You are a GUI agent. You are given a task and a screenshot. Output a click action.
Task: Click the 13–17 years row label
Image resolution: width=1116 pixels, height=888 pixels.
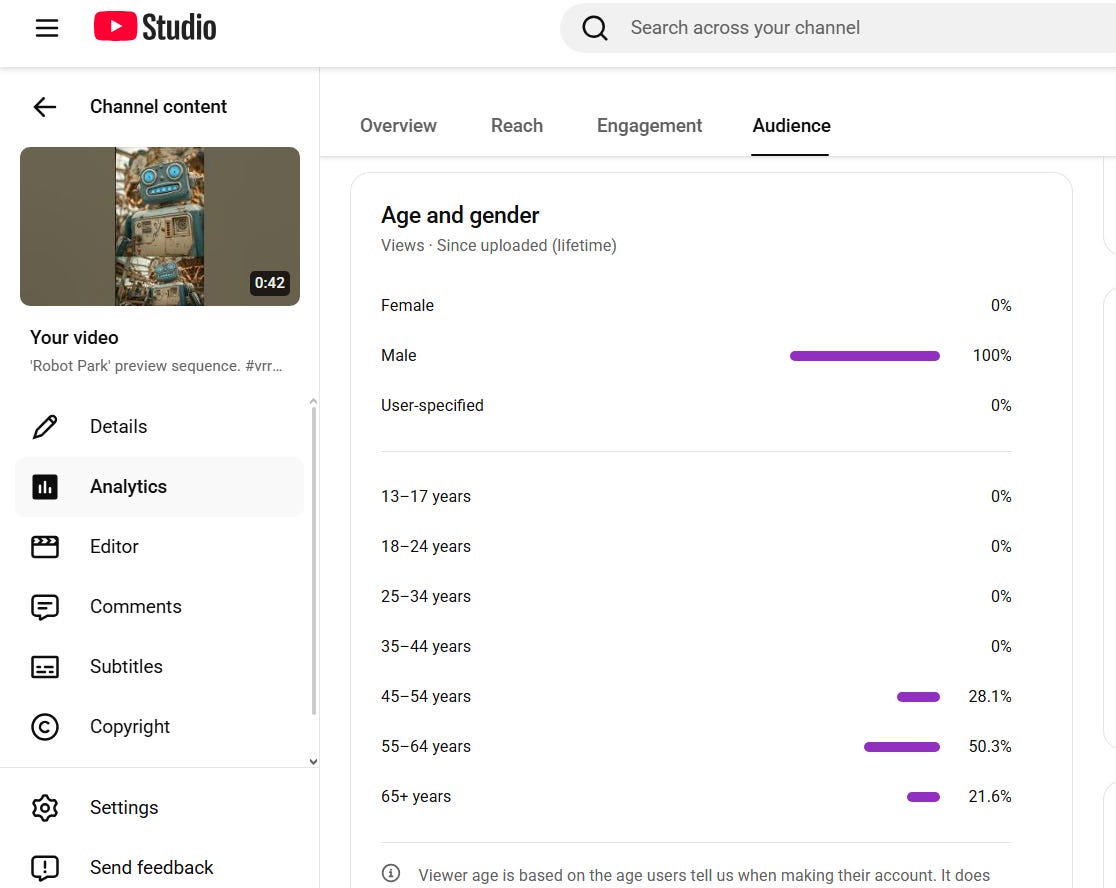[426, 497]
